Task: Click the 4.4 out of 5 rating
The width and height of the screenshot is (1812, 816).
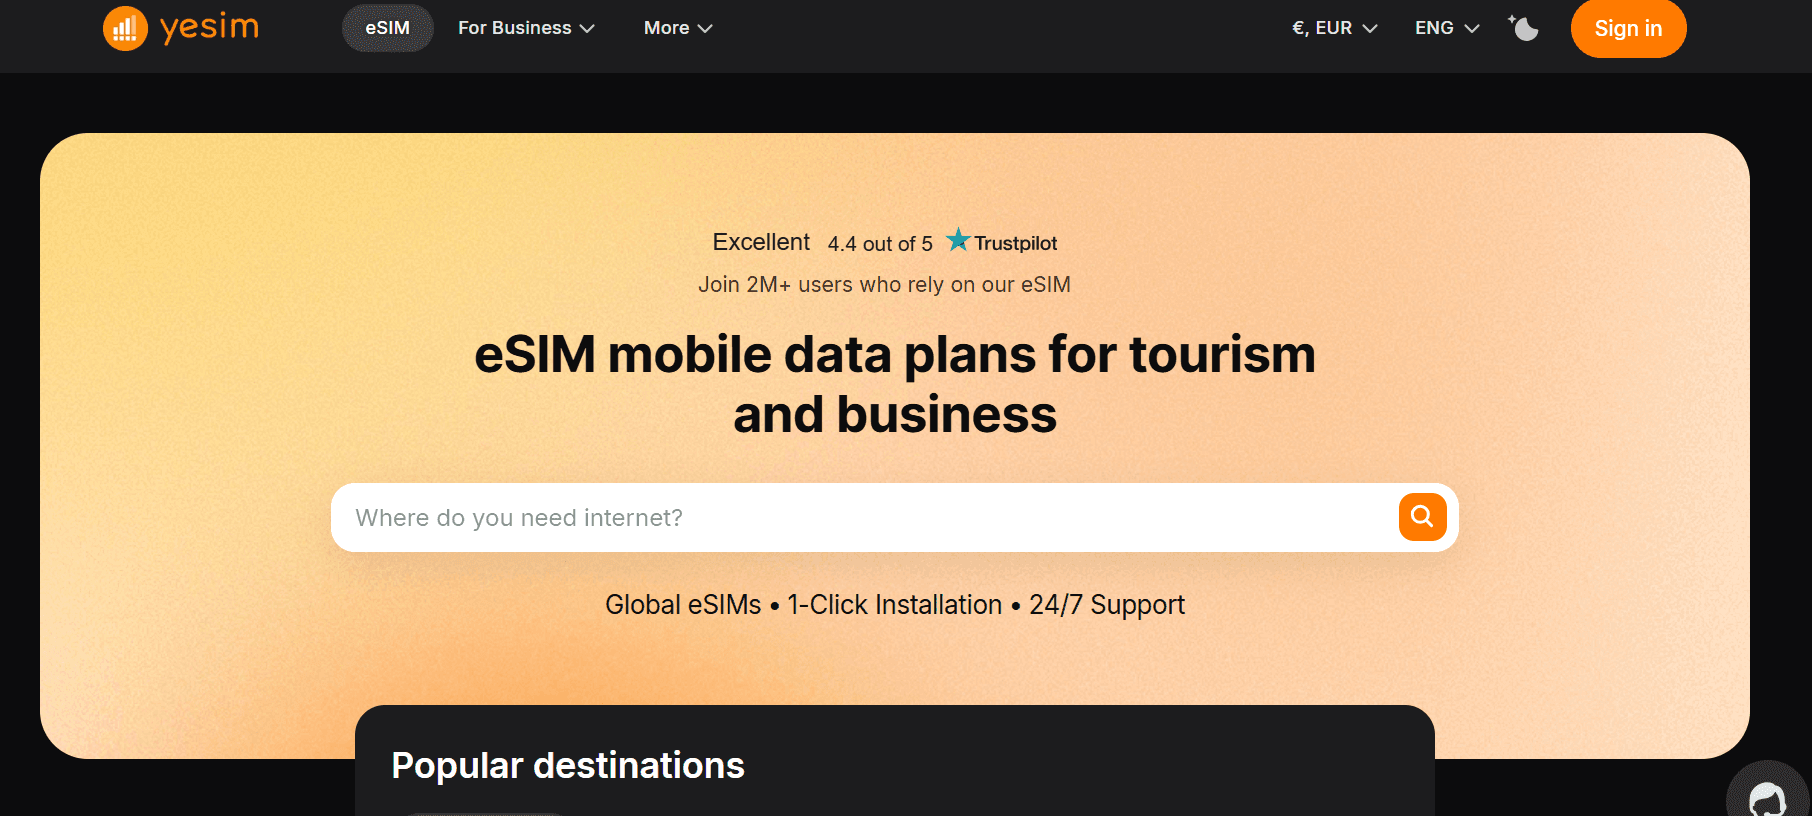Action: point(879,244)
